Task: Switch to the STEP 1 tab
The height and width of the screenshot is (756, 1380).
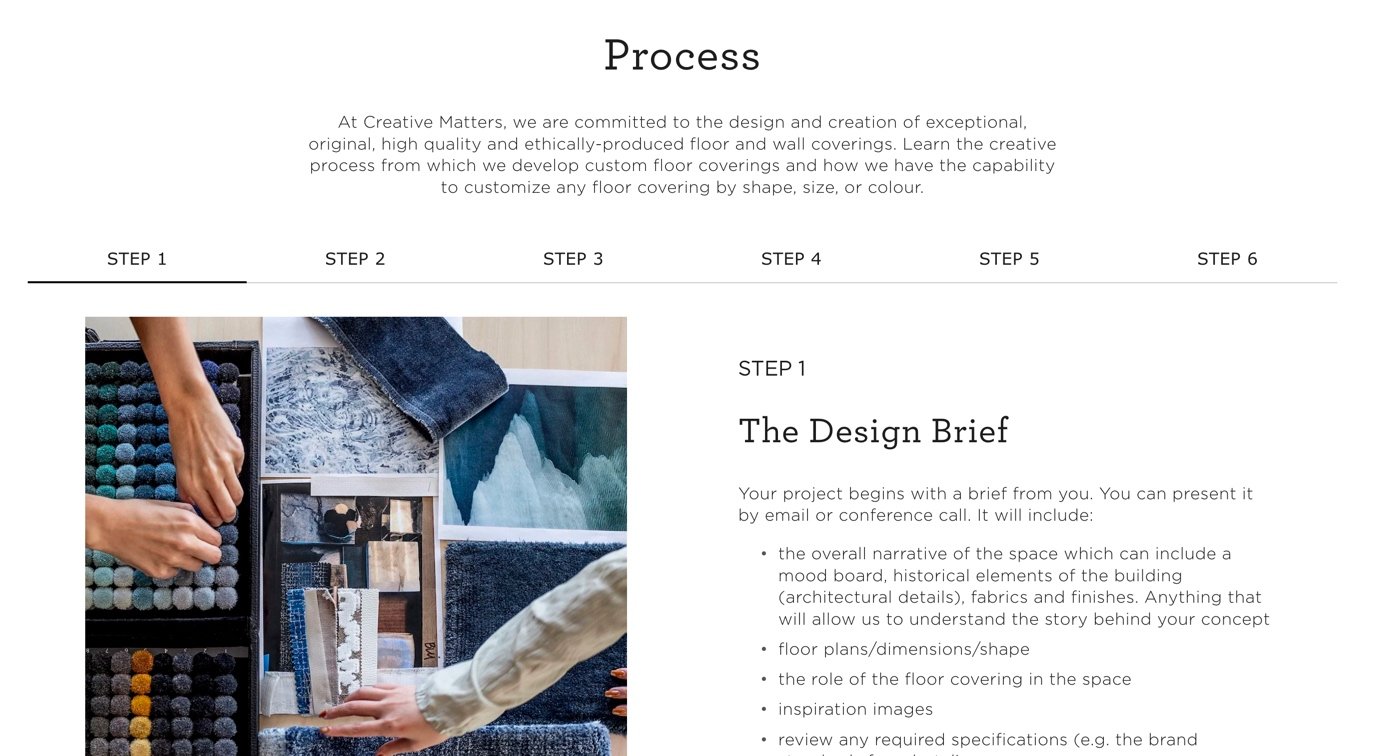Action: 137,259
